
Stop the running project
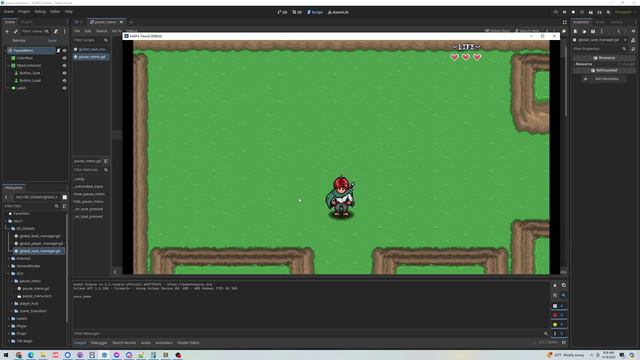coord(573,12)
